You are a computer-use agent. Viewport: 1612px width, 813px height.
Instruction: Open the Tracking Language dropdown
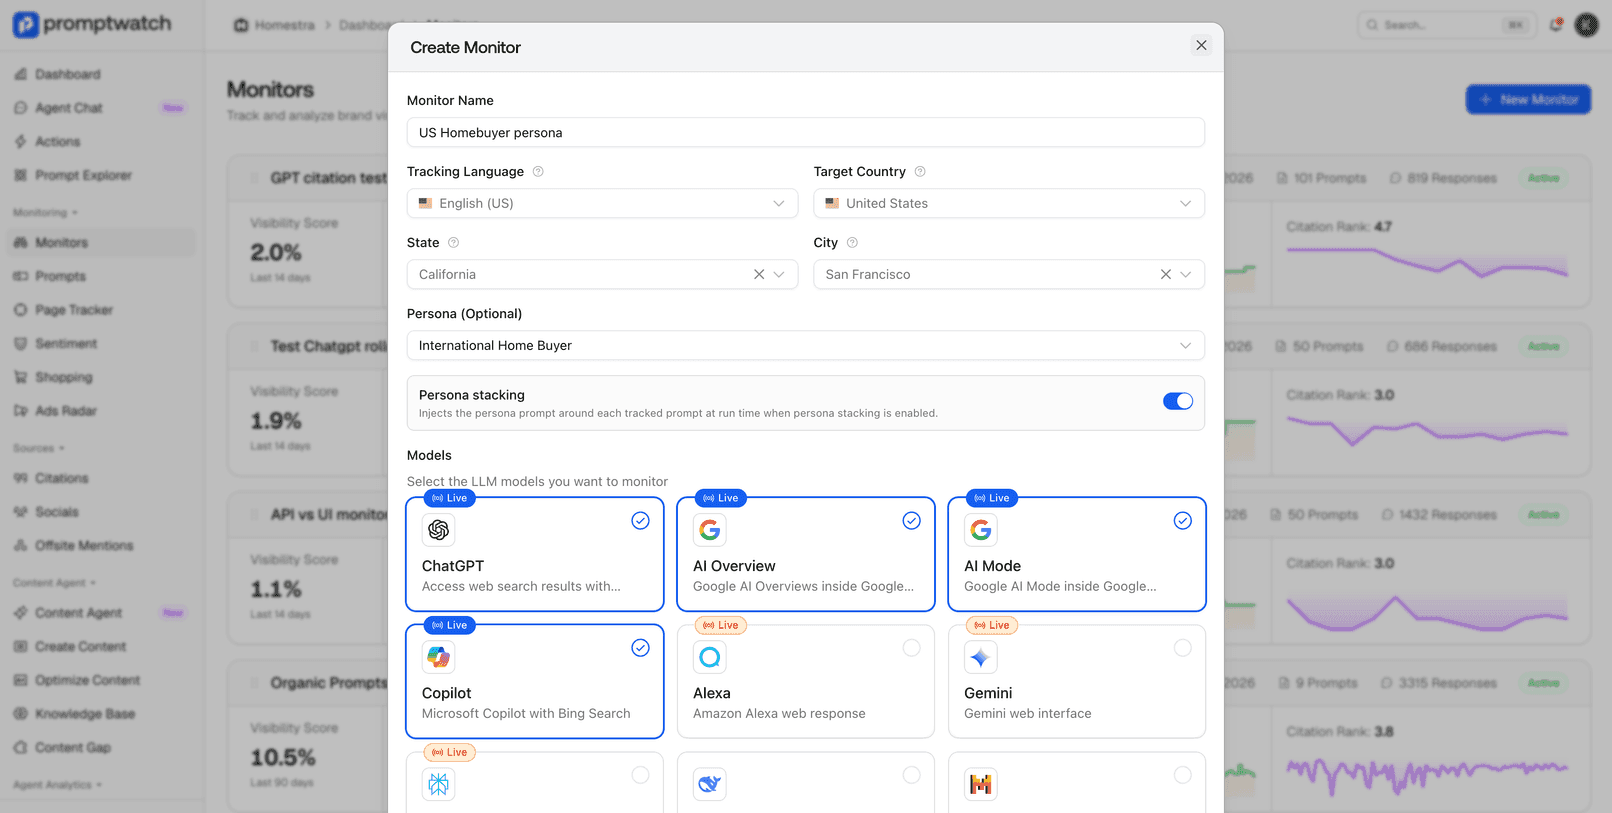(602, 203)
